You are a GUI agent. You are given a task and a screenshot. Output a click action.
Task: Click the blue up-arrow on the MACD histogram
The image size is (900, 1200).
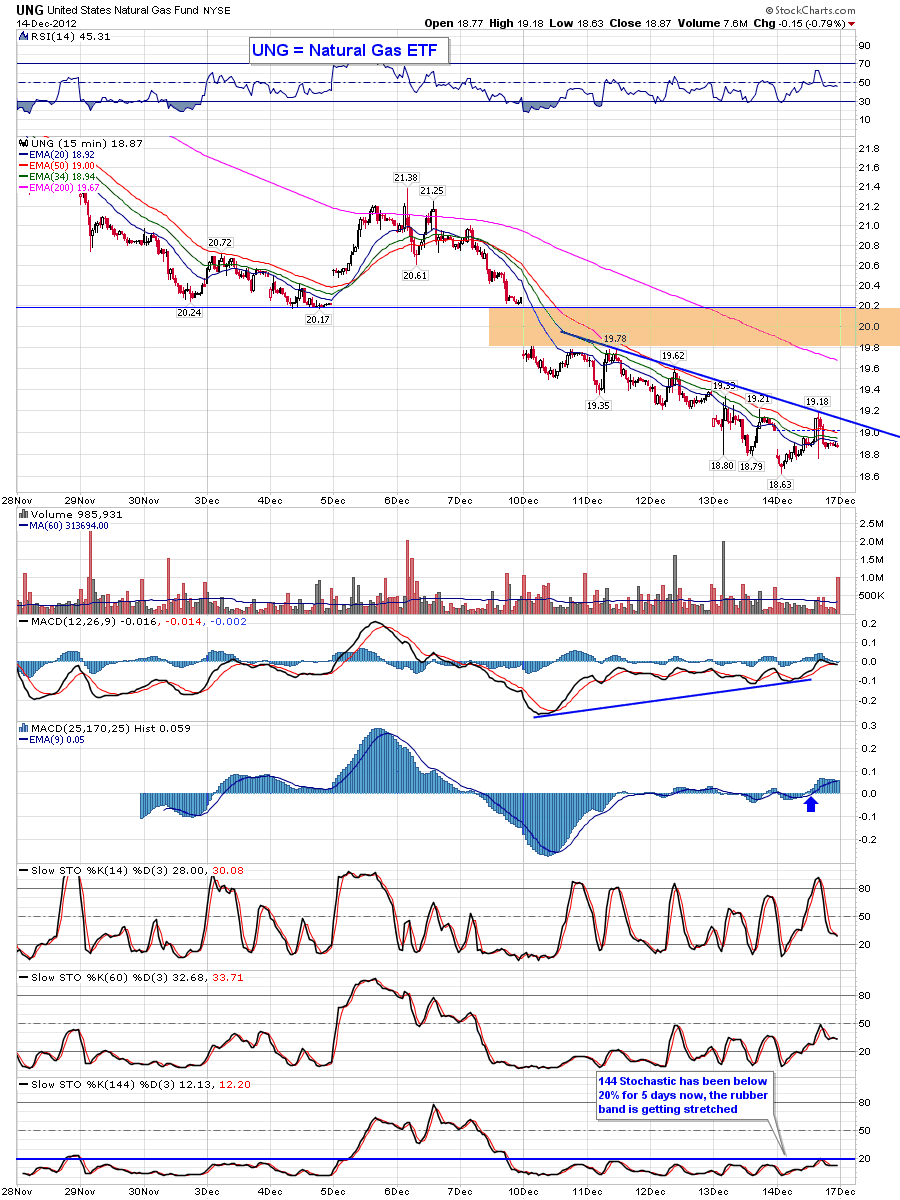(x=811, y=803)
